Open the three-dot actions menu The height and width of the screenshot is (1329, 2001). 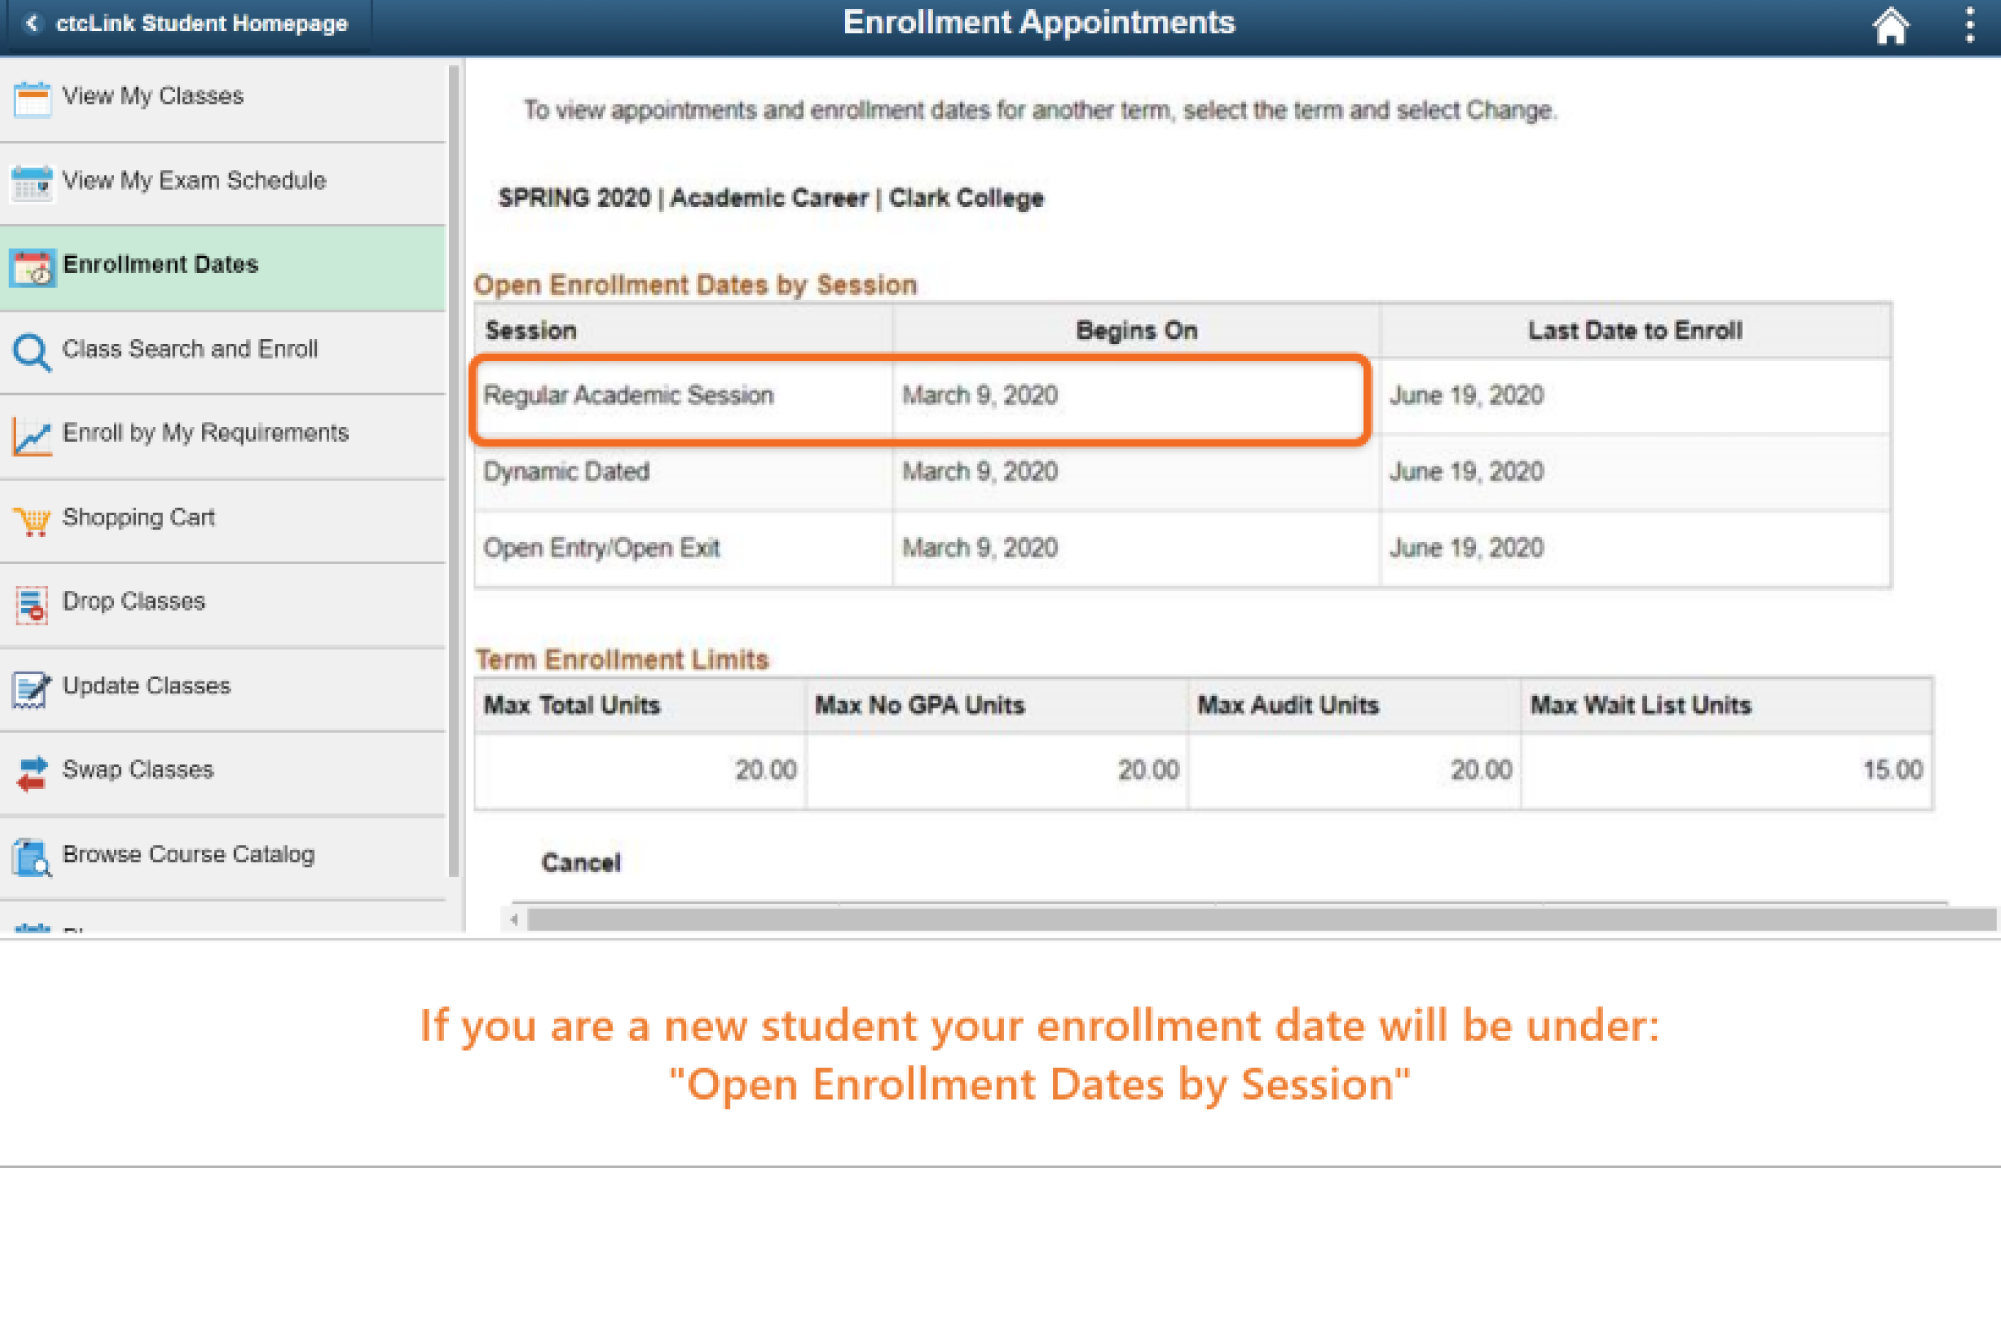(x=1969, y=25)
